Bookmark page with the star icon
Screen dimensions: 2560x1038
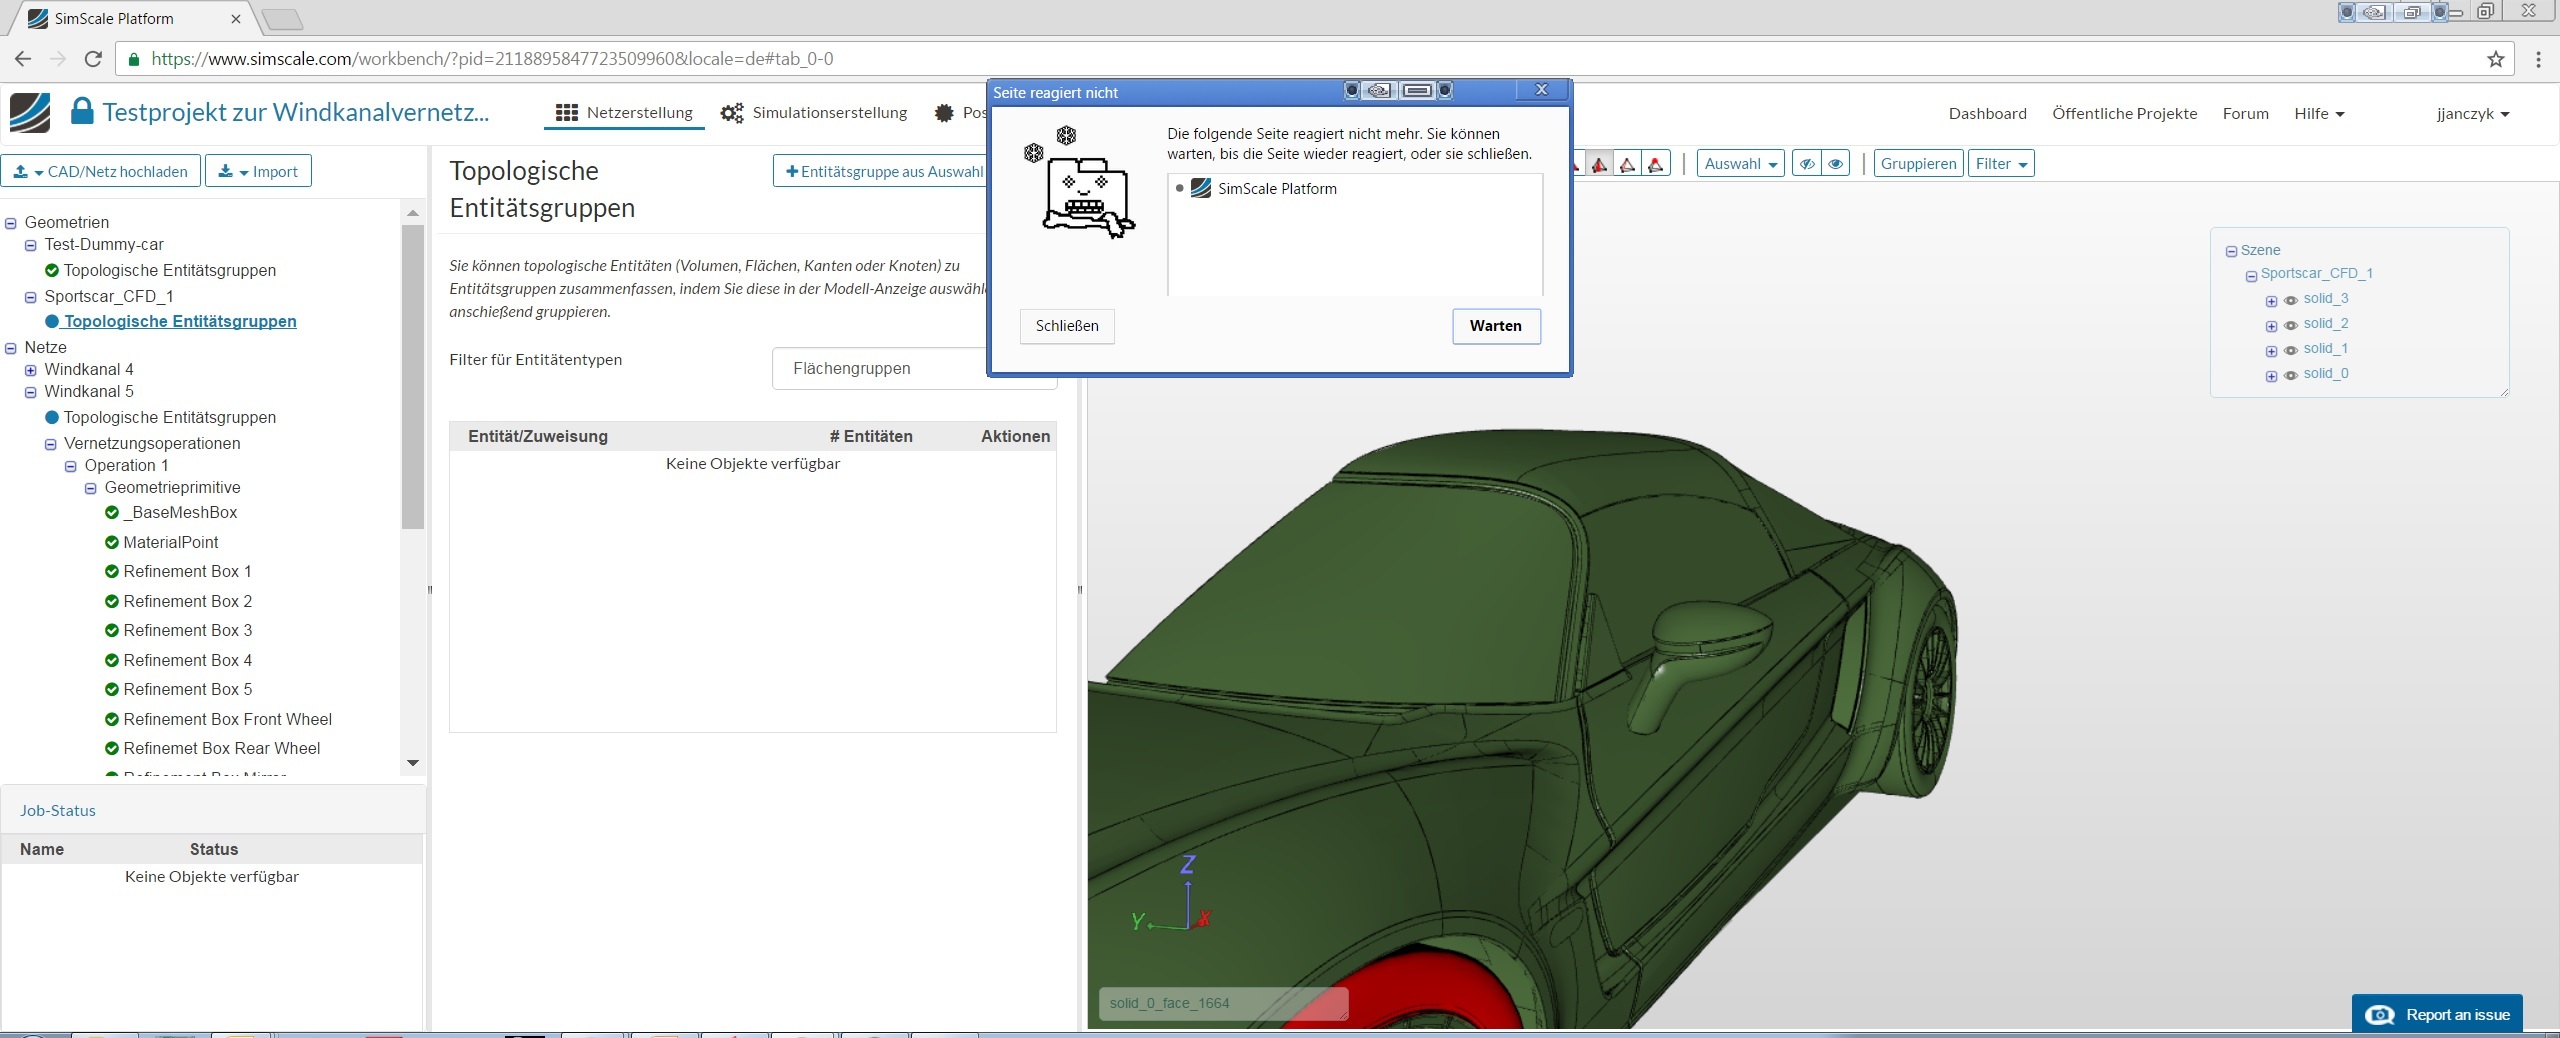(2496, 59)
